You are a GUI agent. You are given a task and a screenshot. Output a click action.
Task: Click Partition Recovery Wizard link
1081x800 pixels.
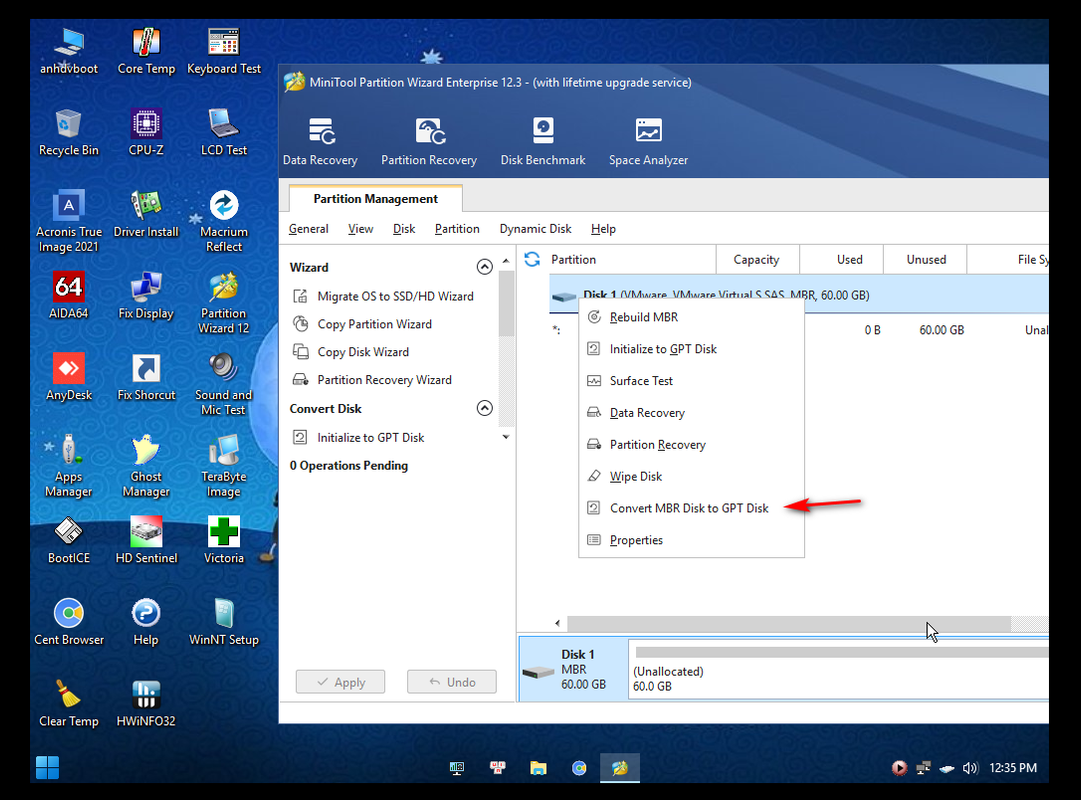pos(373,380)
